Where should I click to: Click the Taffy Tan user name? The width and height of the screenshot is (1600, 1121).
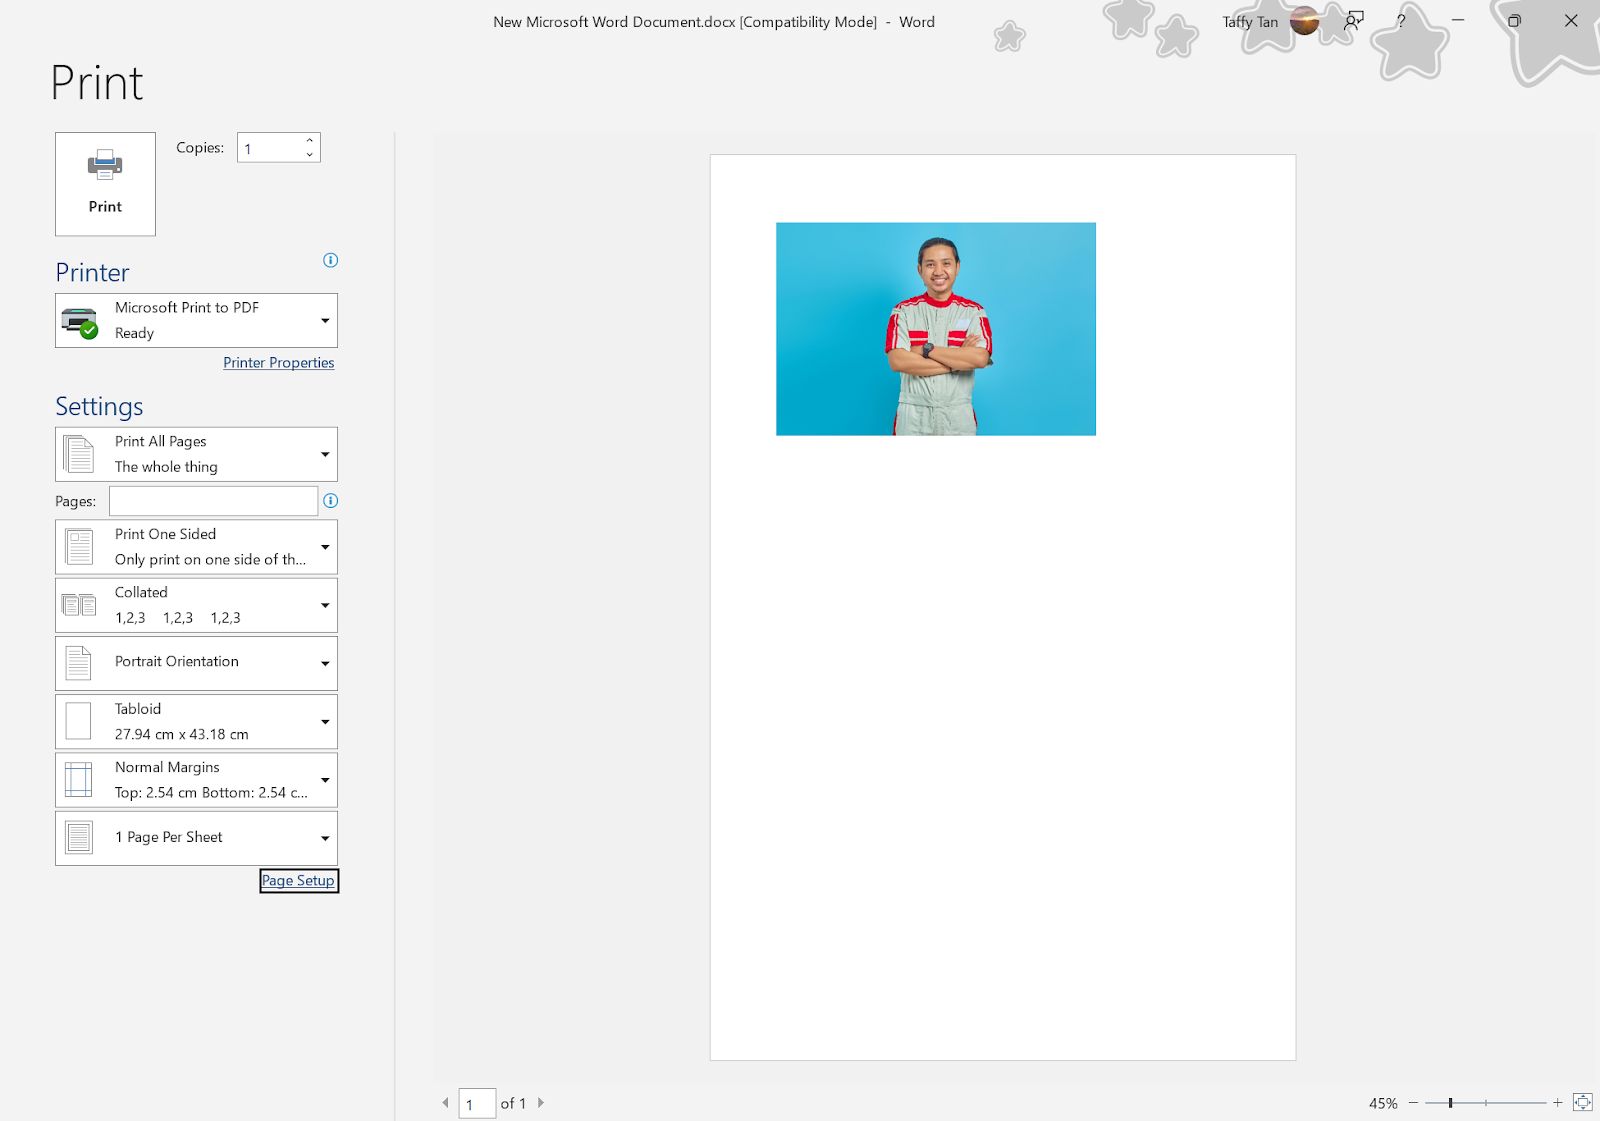1250,22
